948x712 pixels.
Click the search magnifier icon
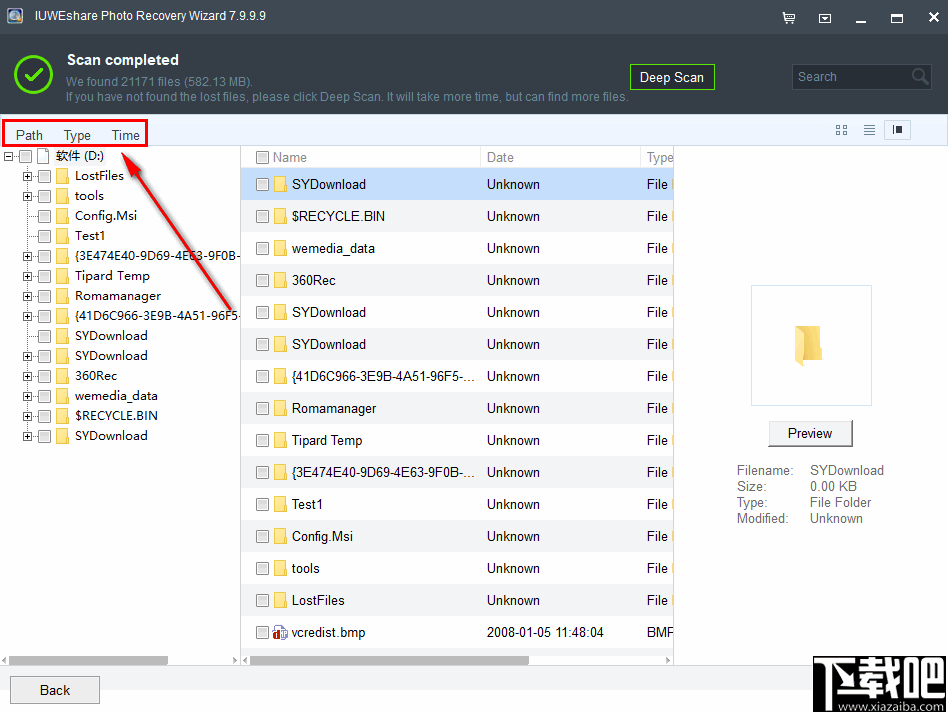click(x=919, y=76)
